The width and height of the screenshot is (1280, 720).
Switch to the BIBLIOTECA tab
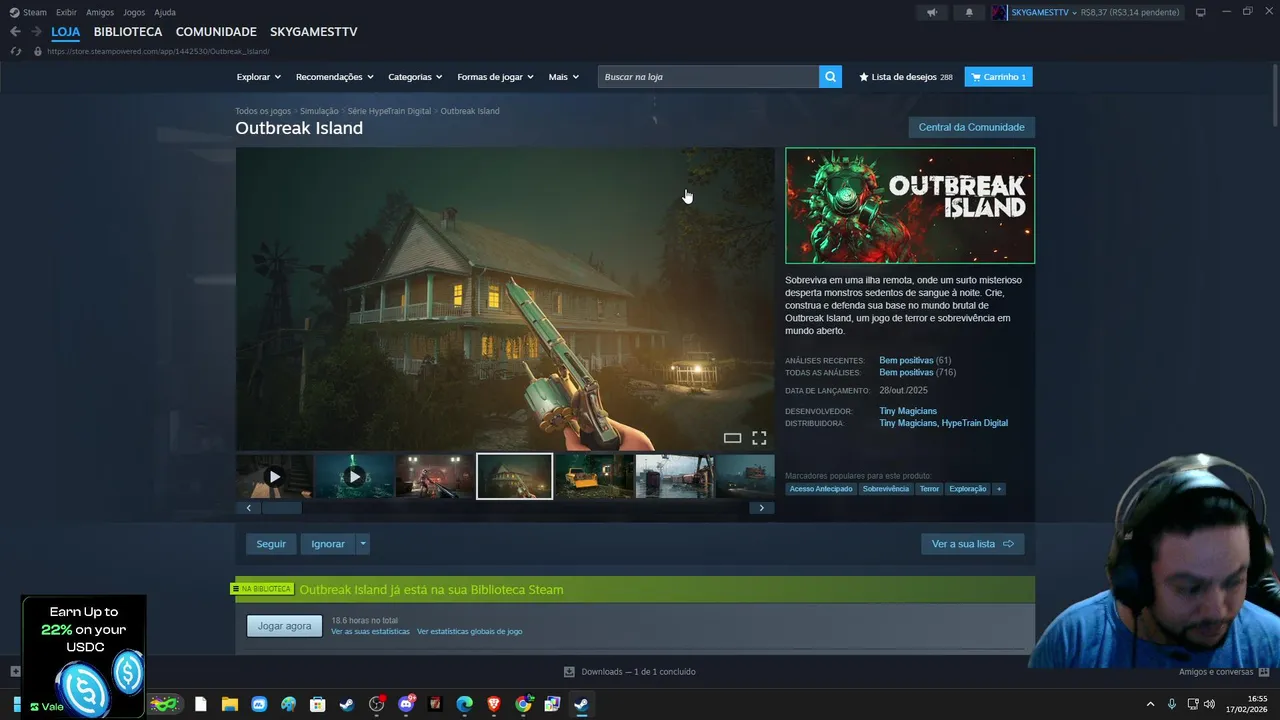[x=128, y=32]
